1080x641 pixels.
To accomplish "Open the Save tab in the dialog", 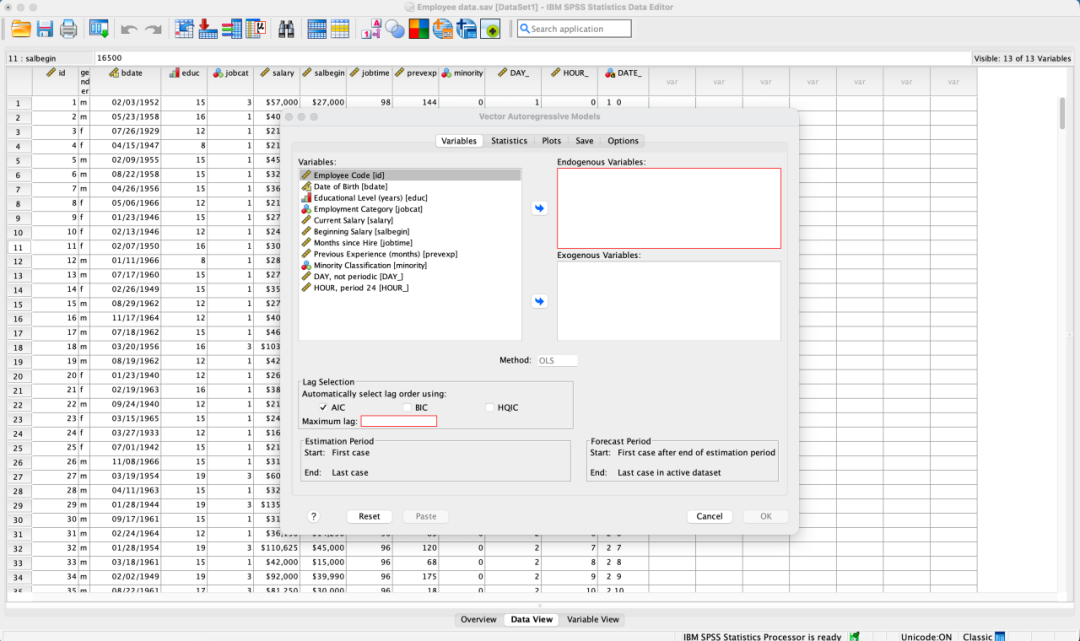I will (x=584, y=140).
